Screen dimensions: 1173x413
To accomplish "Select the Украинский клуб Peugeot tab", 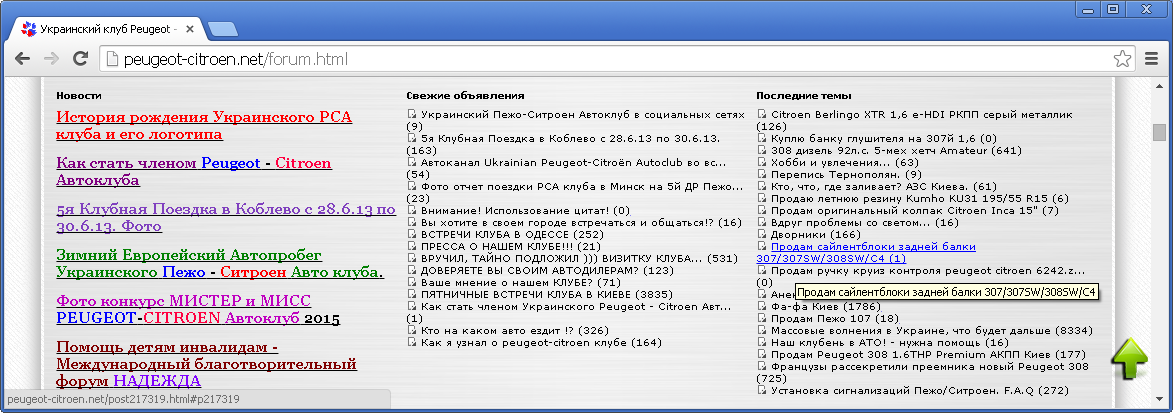I will tap(108, 30).
